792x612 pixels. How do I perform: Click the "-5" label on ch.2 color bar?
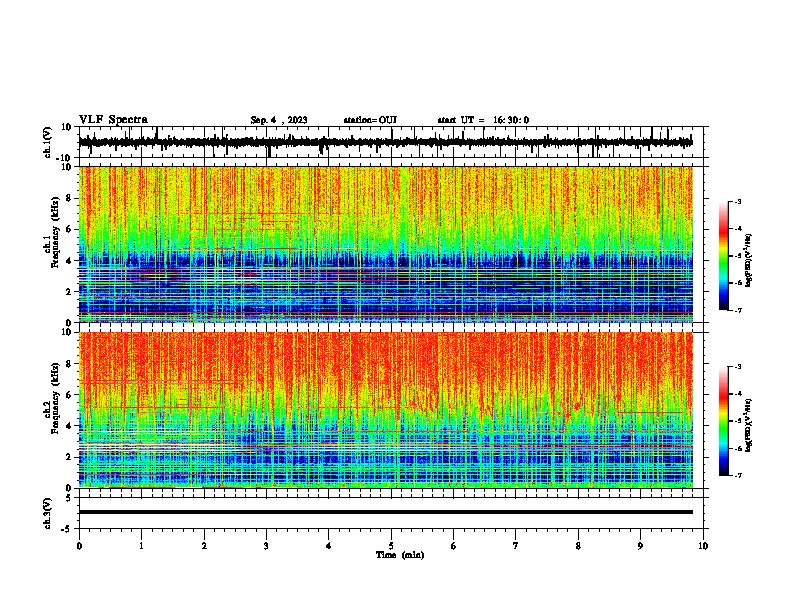[737, 421]
